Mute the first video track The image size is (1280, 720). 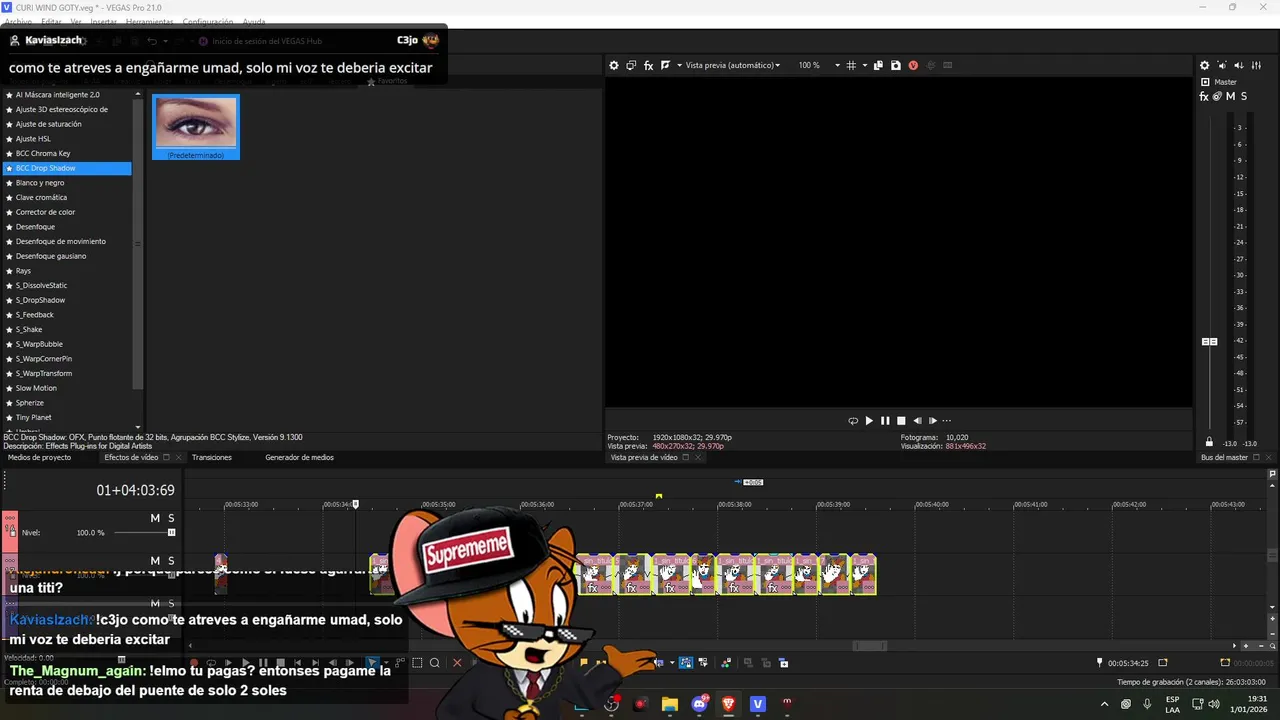click(155, 518)
